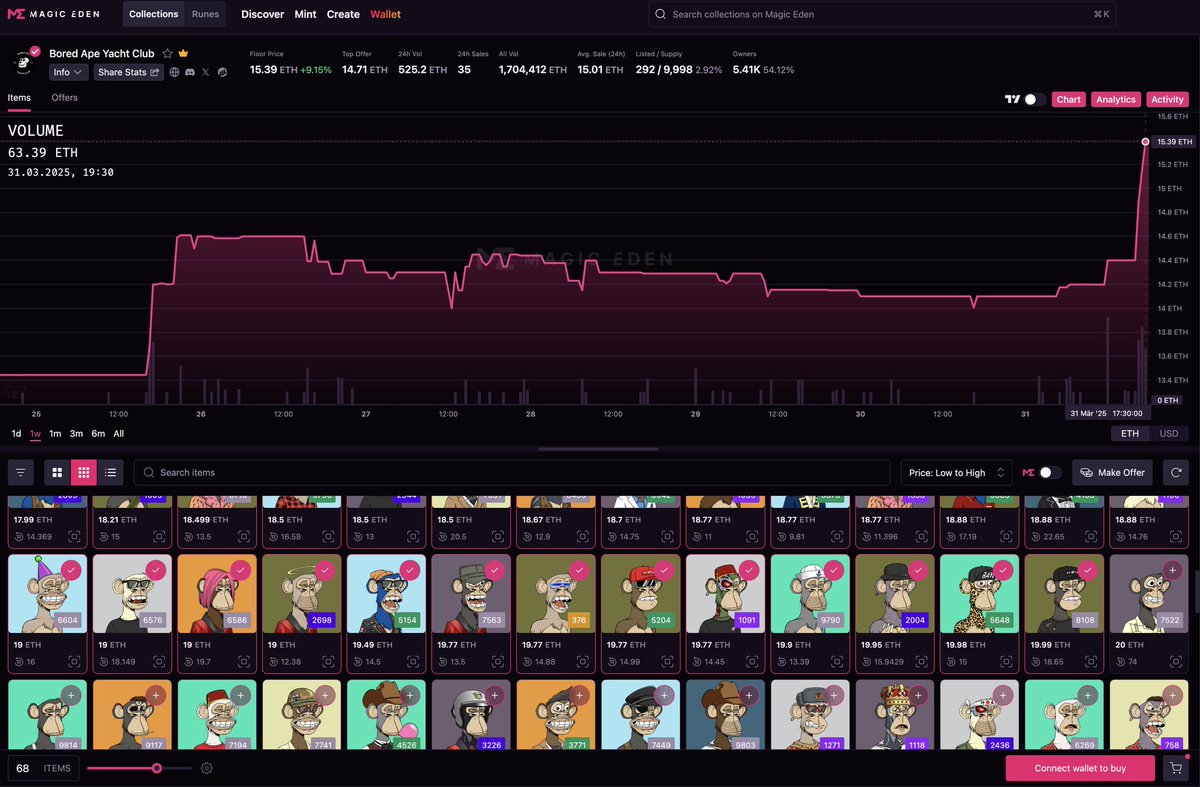The image size is (1200, 787).
Task: Select the 1w chart range
Action: click(x=35, y=433)
